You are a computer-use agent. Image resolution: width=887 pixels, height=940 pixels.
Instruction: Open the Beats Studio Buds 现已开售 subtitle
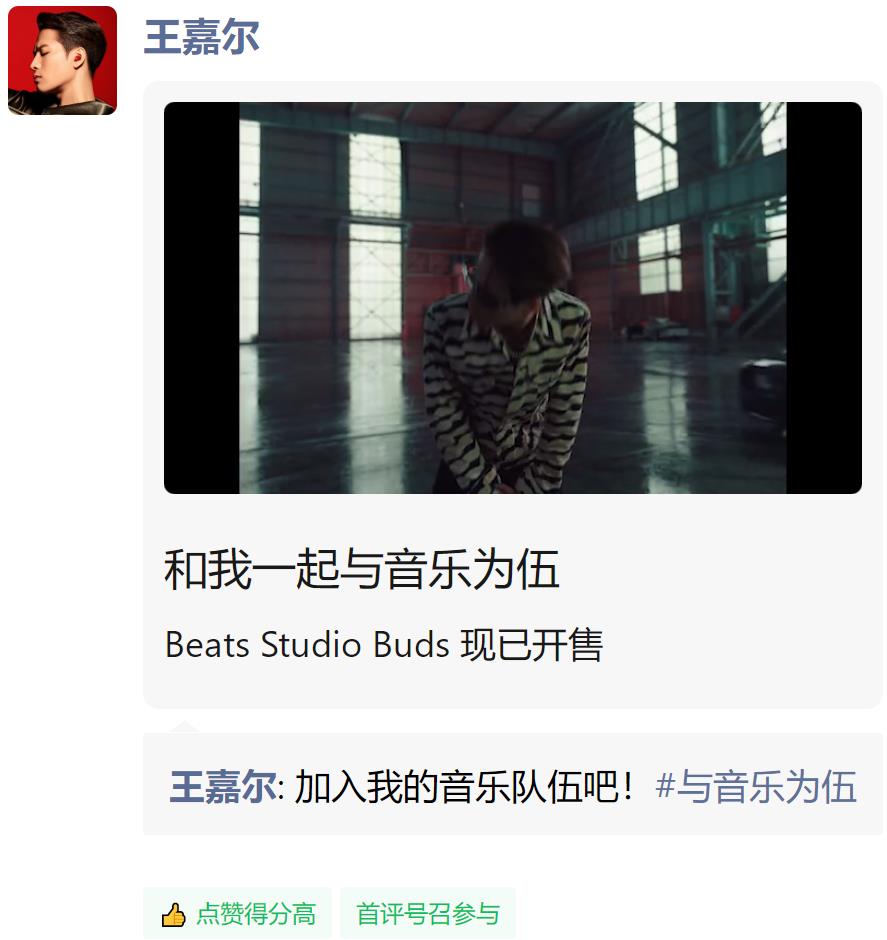(384, 645)
